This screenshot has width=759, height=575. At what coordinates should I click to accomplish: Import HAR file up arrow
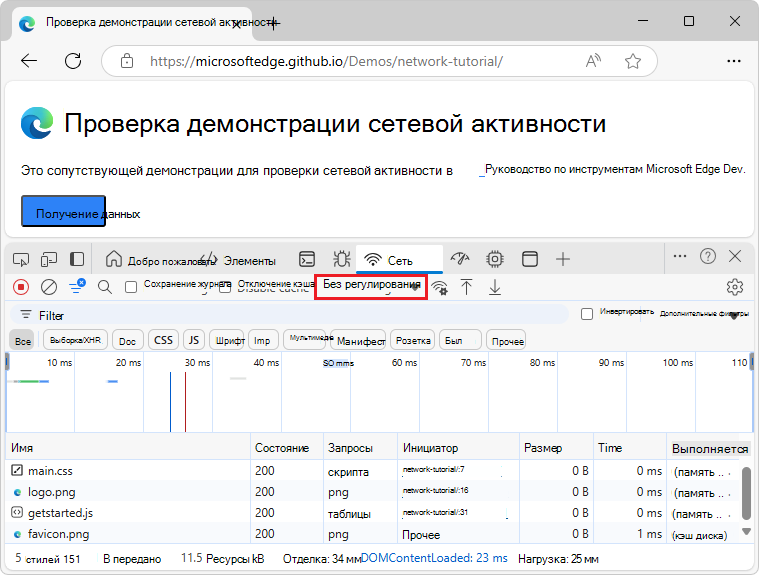466,287
